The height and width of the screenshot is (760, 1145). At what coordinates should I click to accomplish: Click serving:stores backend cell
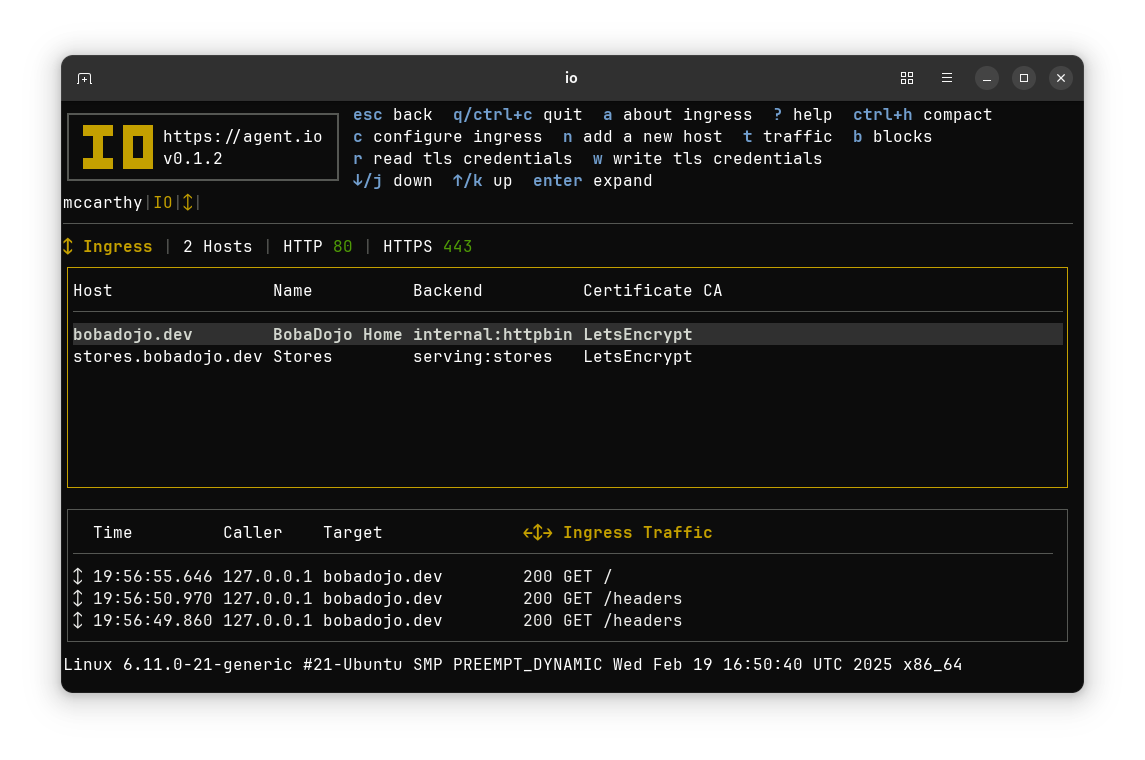[483, 356]
